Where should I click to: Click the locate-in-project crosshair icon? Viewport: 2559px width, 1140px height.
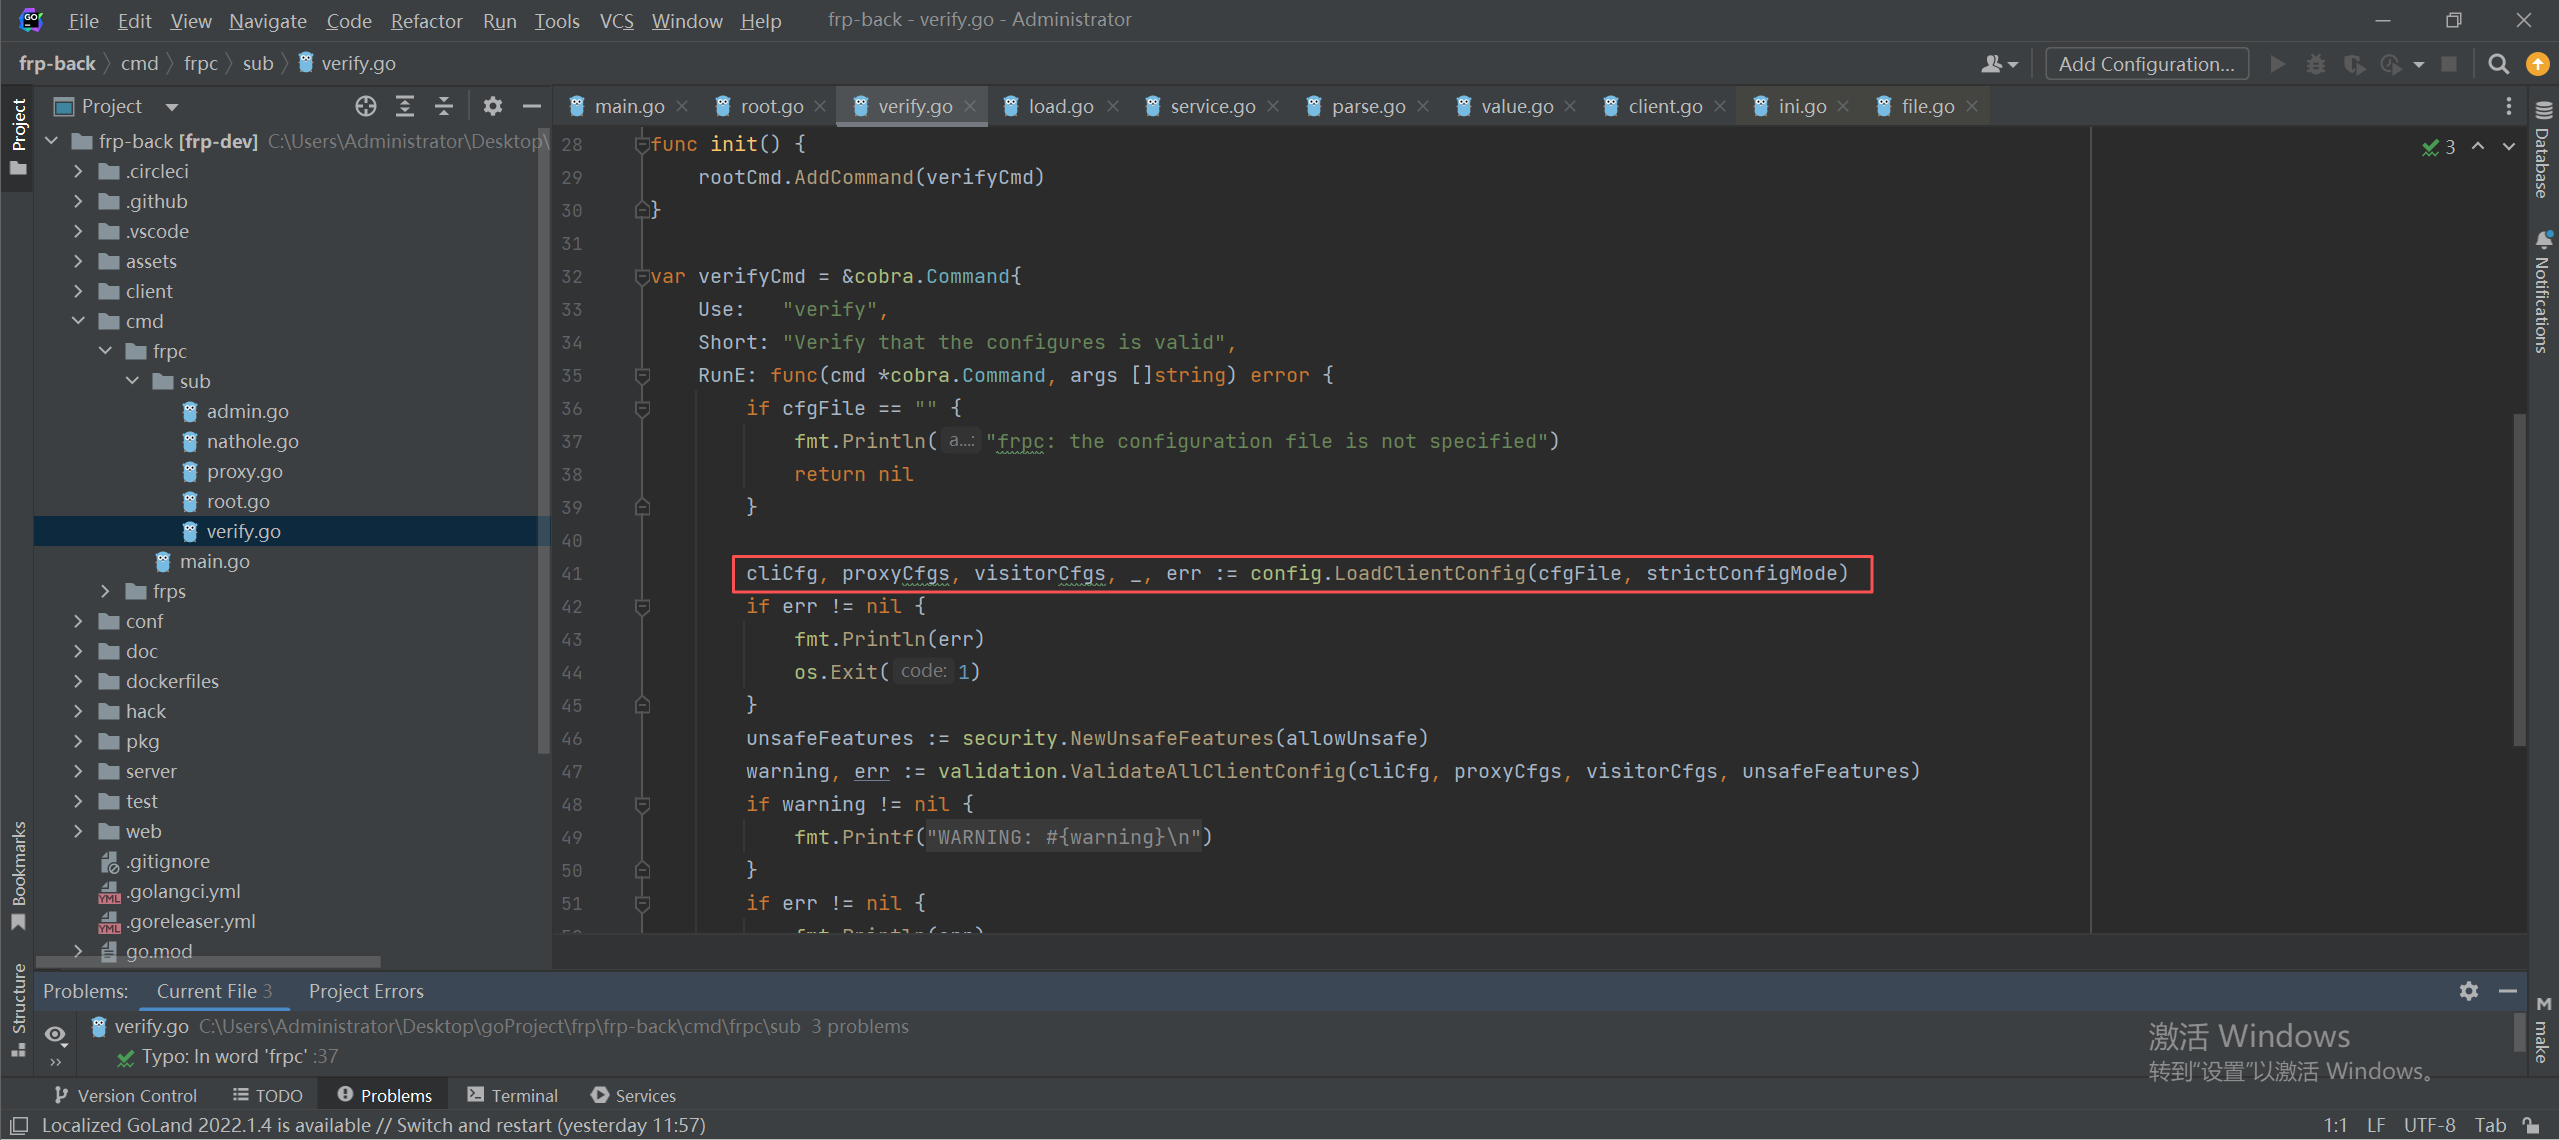[366, 106]
